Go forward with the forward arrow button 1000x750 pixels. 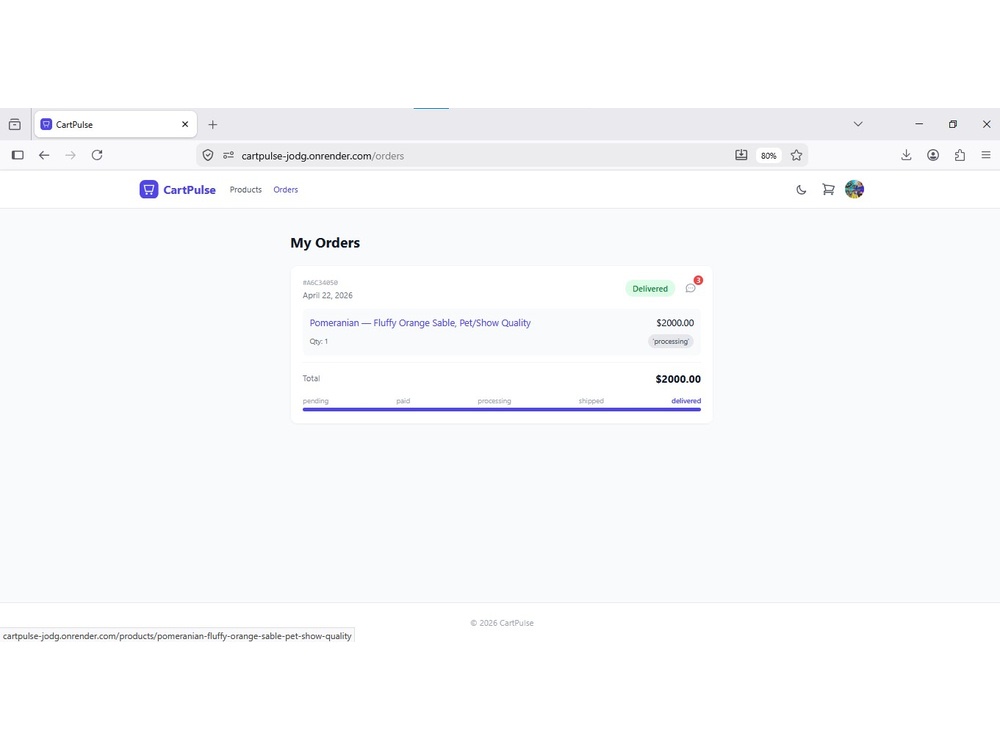tap(70, 155)
